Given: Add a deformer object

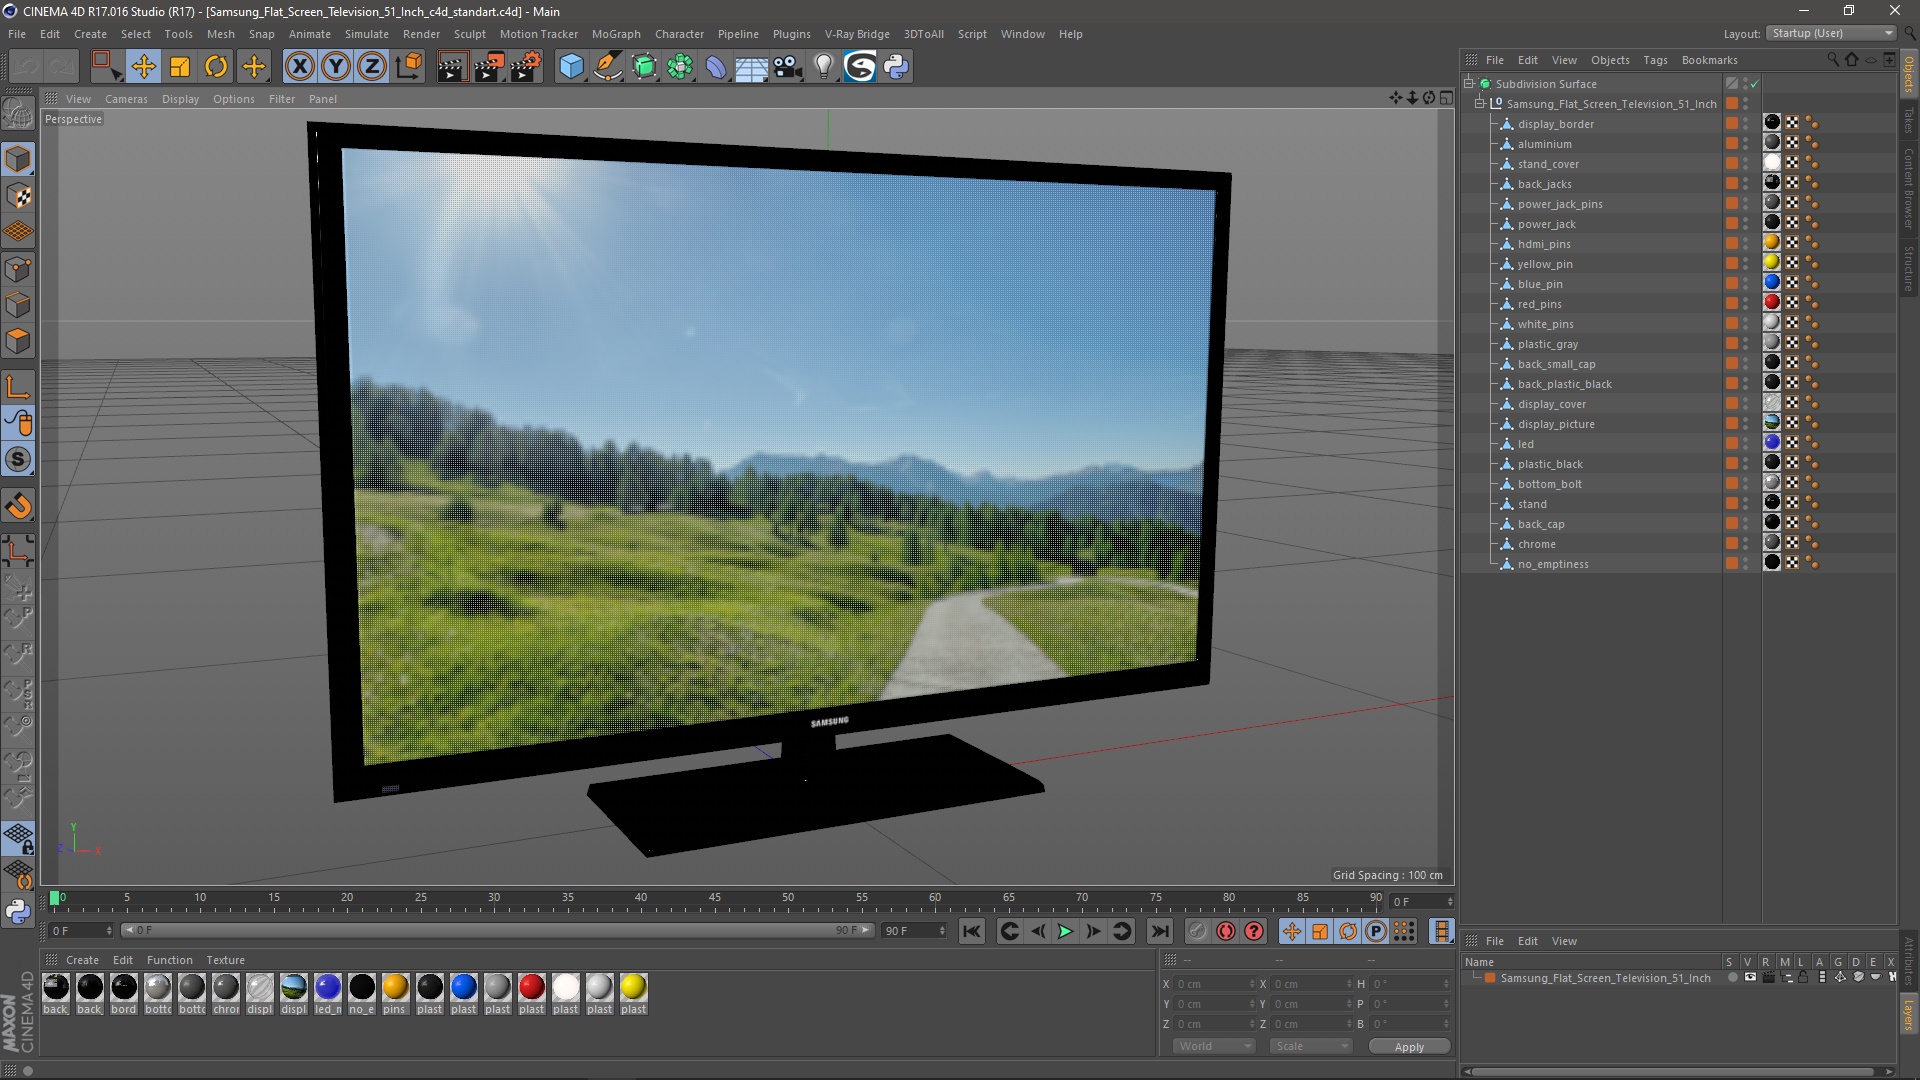Looking at the screenshot, I should (716, 67).
